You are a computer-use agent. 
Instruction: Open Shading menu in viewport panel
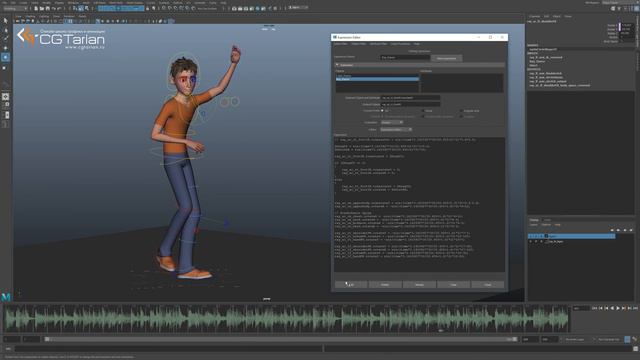coord(31,16)
